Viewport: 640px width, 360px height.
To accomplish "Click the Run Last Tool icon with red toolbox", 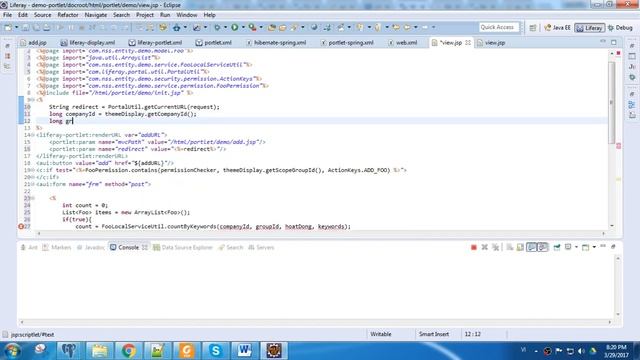I will (253, 27).
